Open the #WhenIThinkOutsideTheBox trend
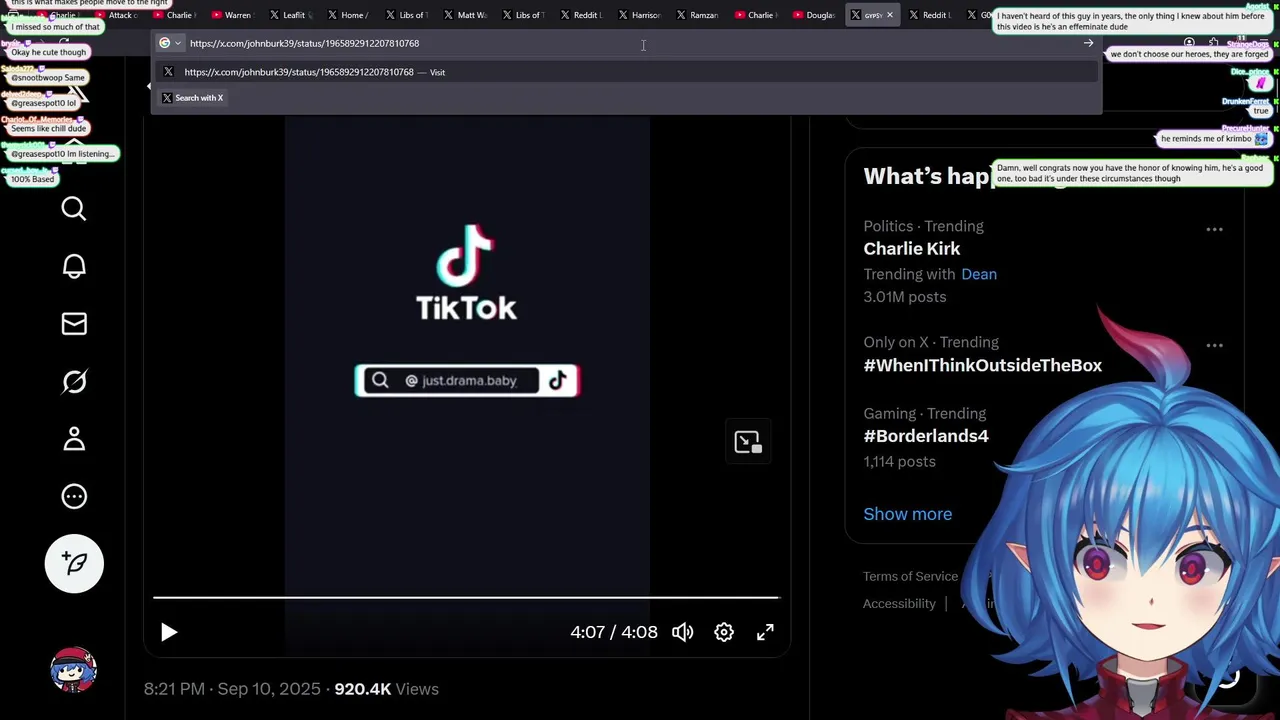Viewport: 1280px width, 720px height. coord(983,365)
